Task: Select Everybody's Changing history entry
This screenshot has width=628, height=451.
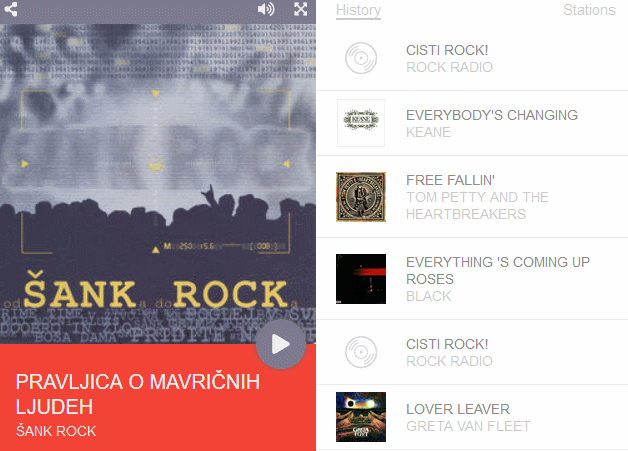Action: click(x=472, y=123)
